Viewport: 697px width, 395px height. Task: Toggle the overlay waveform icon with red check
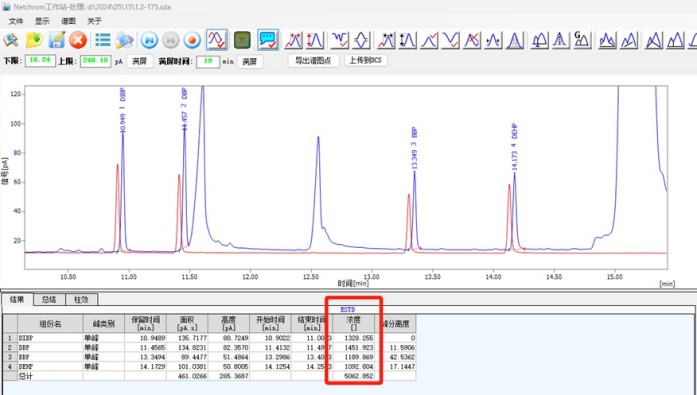[x=217, y=40]
